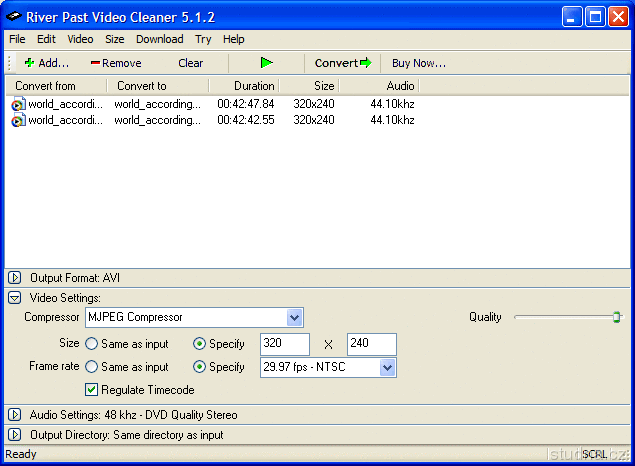635x466 pixels.
Task: Click the River Past app title icon
Action: coord(16,17)
